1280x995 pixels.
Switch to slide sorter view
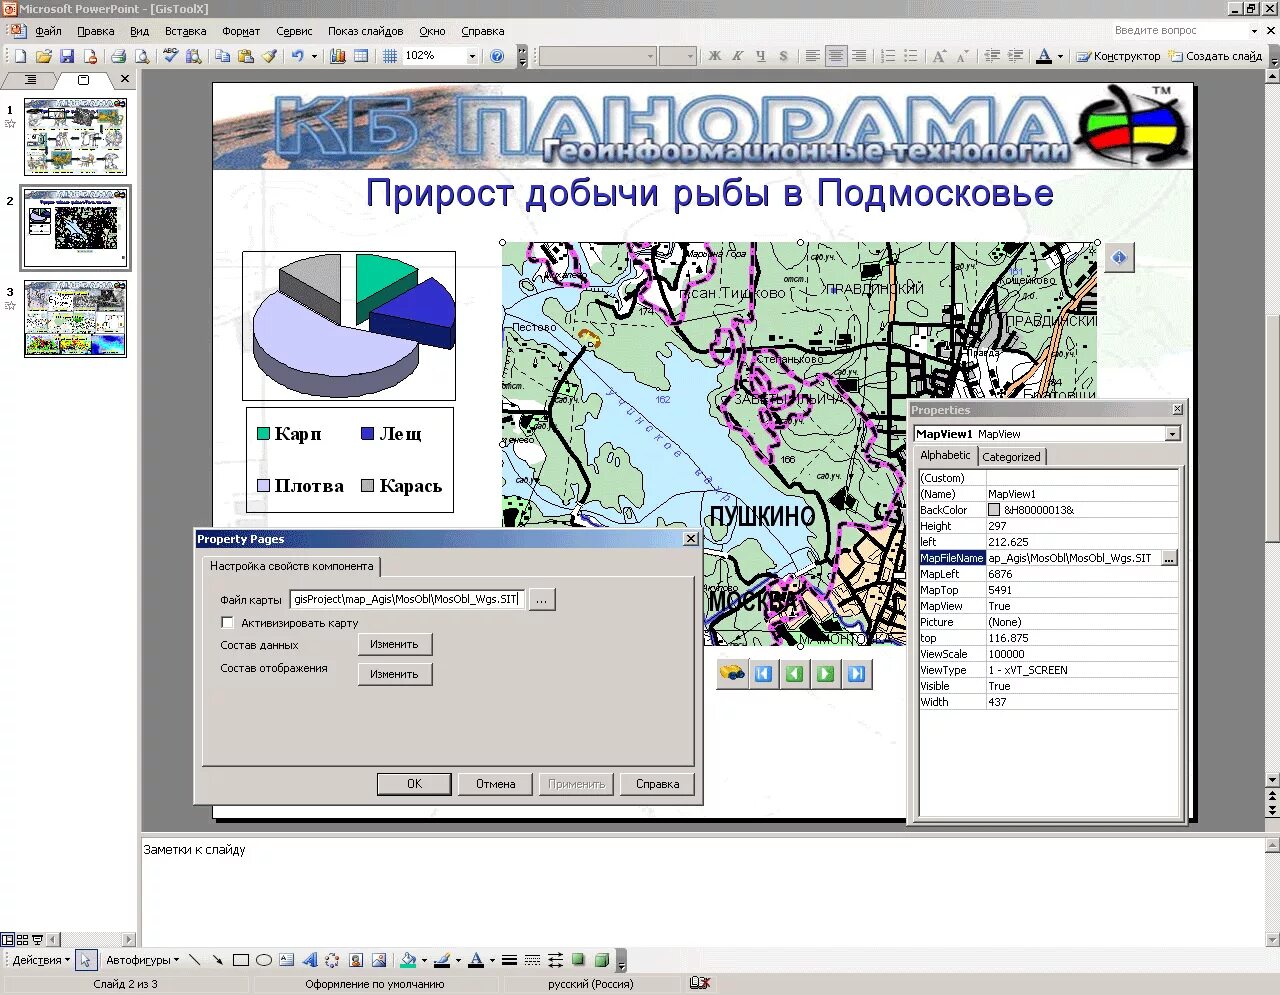(22, 940)
